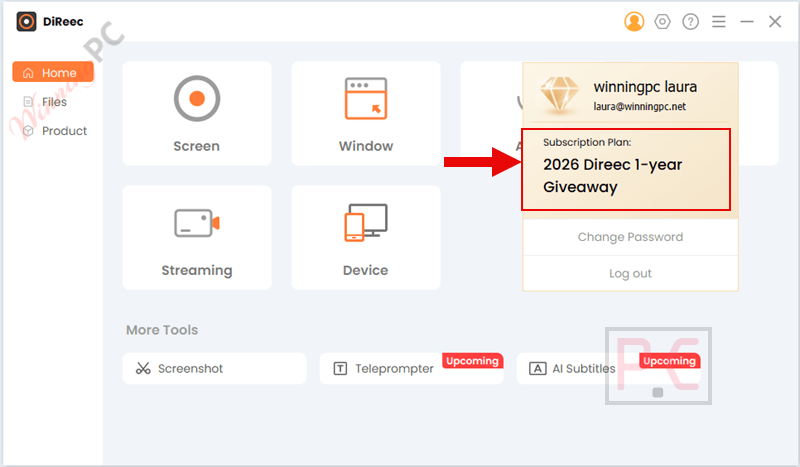
Task: Open the Screenshot tool
Action: coord(214,368)
